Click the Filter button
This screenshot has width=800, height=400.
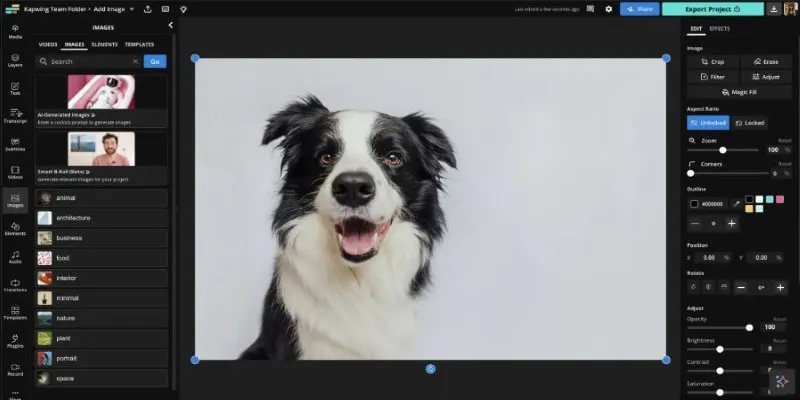coord(713,77)
